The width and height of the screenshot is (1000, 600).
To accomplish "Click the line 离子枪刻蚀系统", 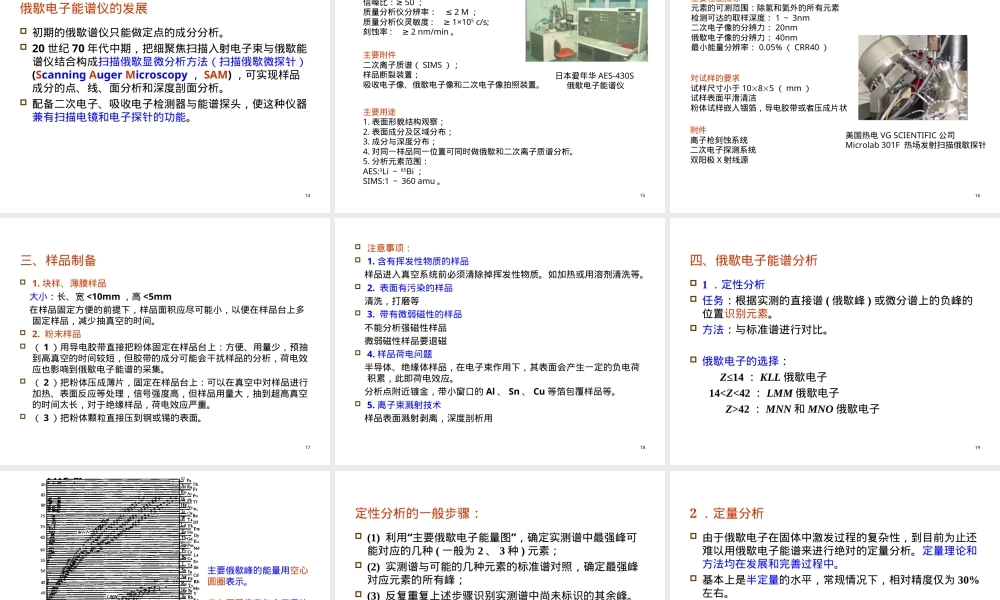I will coord(719,140).
